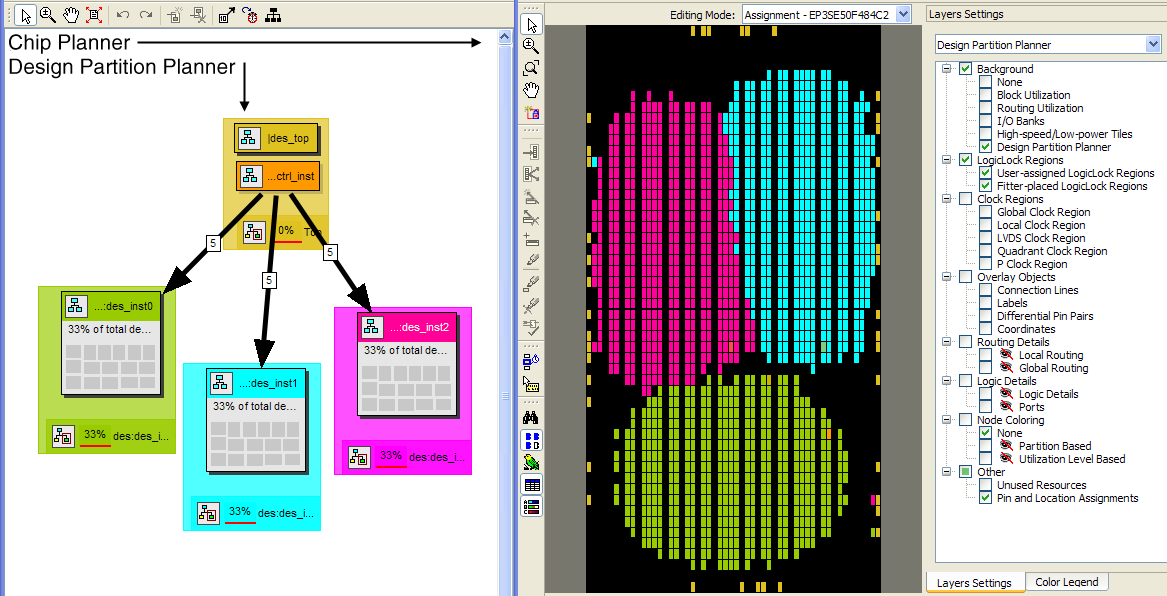Click the cyan partition footer labeled 33%

pyautogui.click(x=255, y=513)
